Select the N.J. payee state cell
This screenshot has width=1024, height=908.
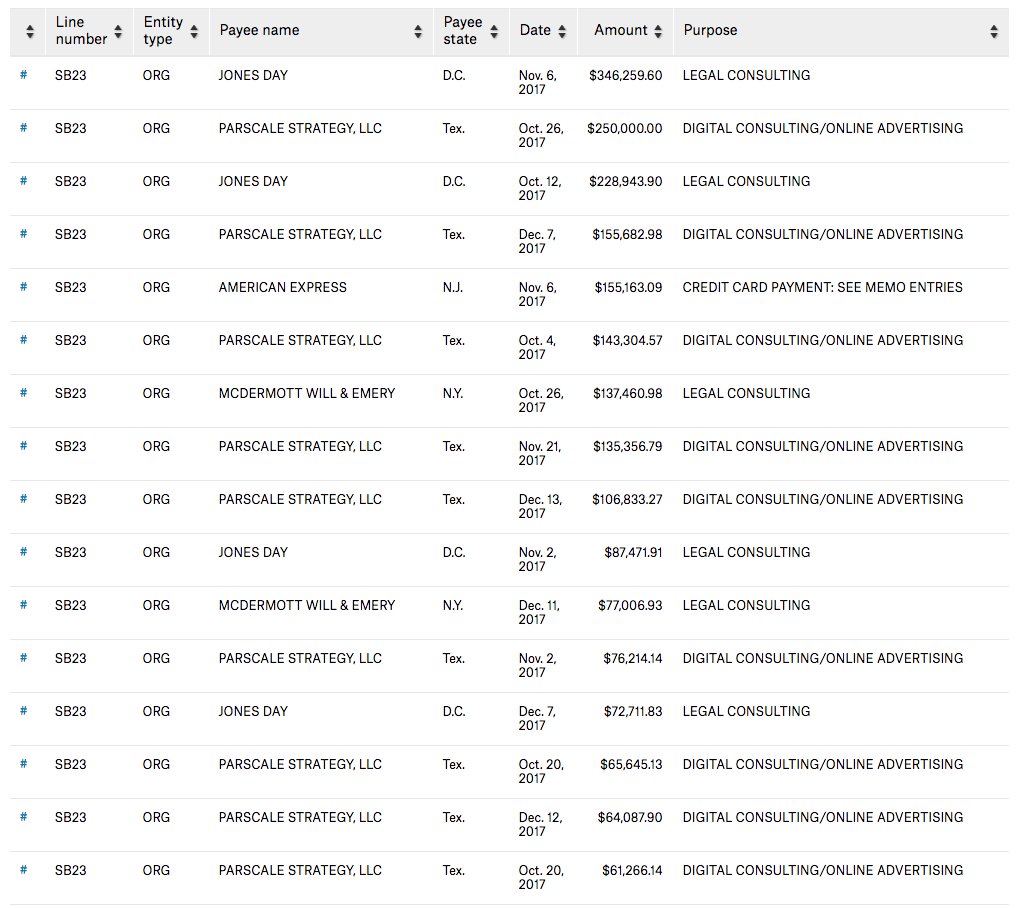(453, 287)
